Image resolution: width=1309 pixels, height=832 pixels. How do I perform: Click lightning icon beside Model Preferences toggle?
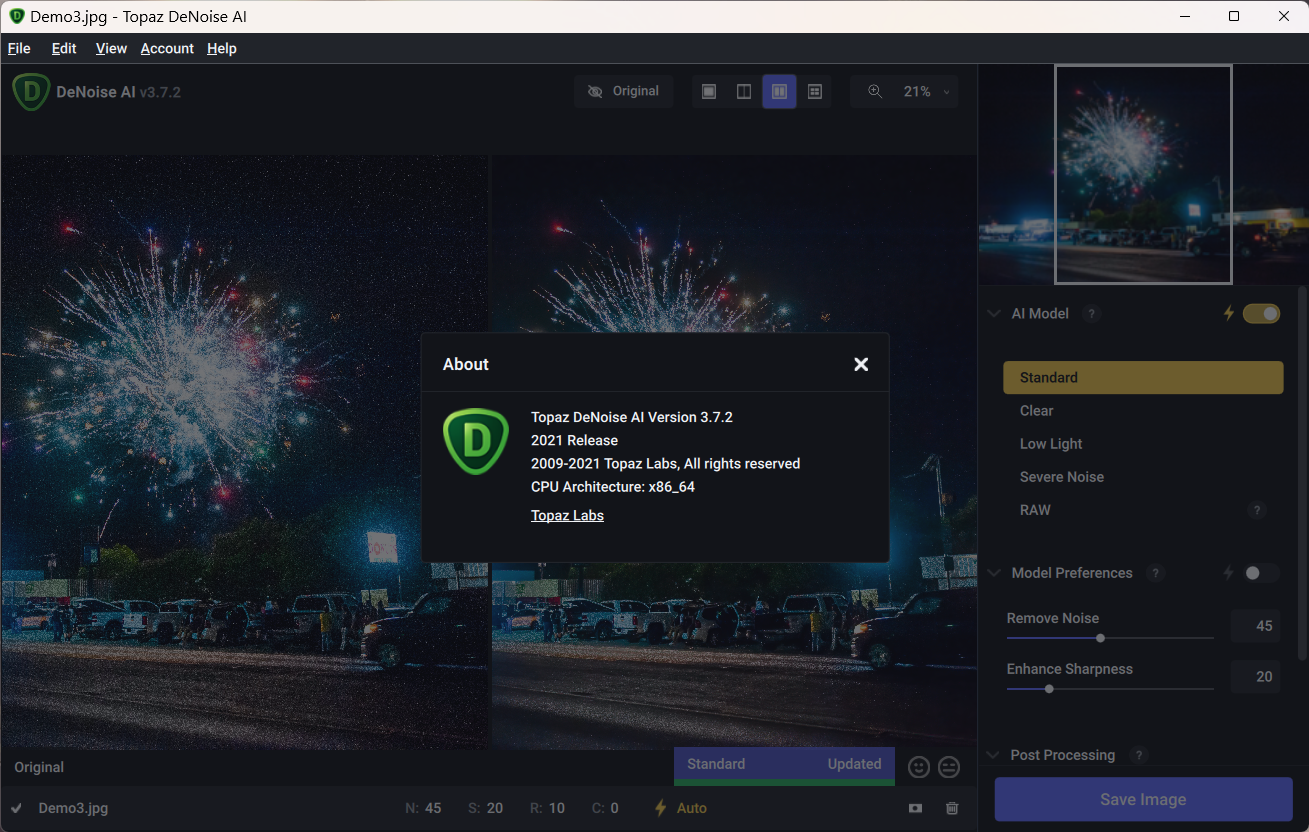(x=1229, y=573)
